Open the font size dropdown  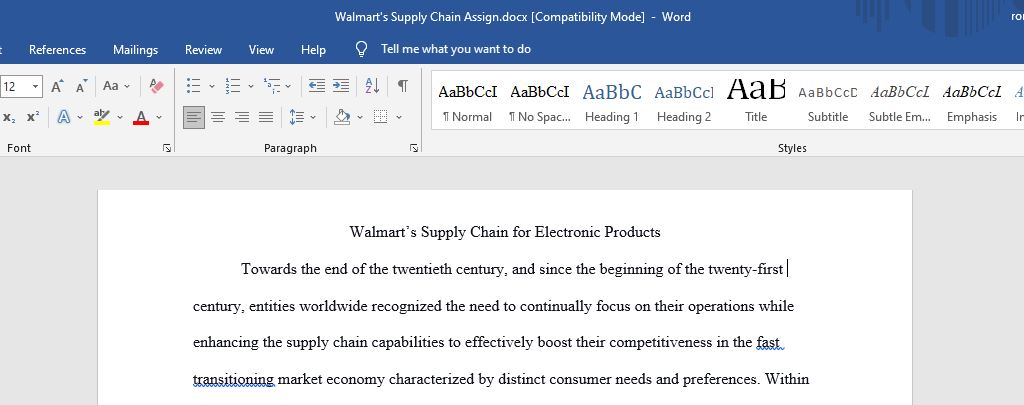[36, 86]
